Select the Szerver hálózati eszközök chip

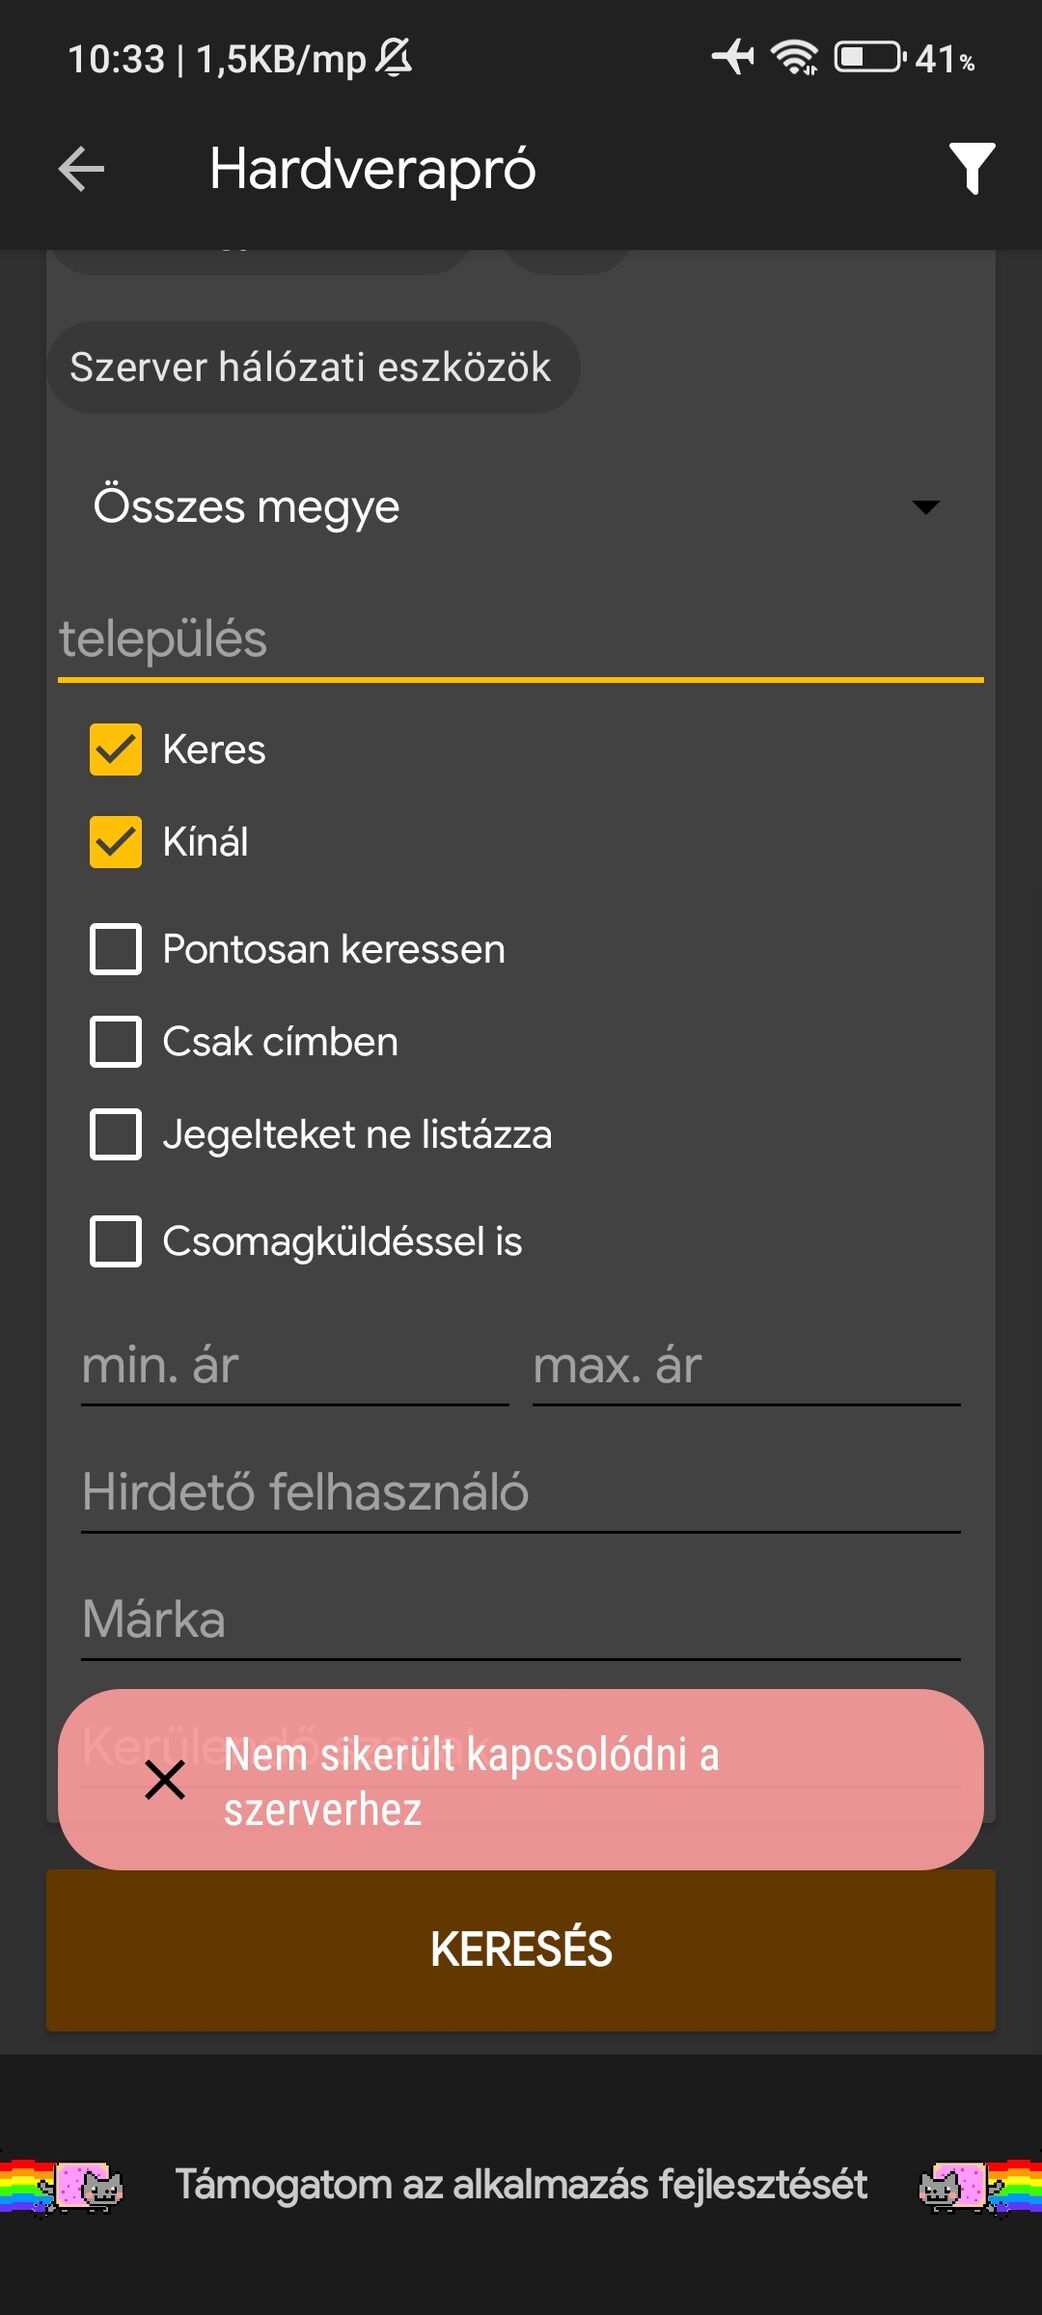click(x=311, y=367)
